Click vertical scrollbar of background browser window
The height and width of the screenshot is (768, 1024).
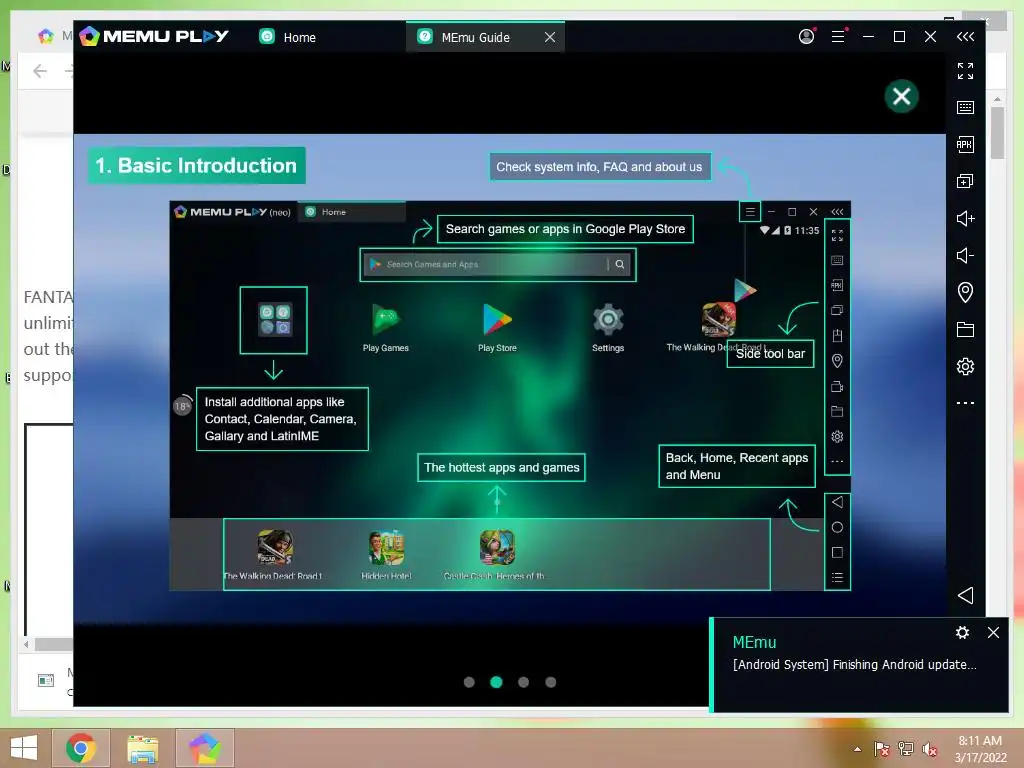point(997,133)
